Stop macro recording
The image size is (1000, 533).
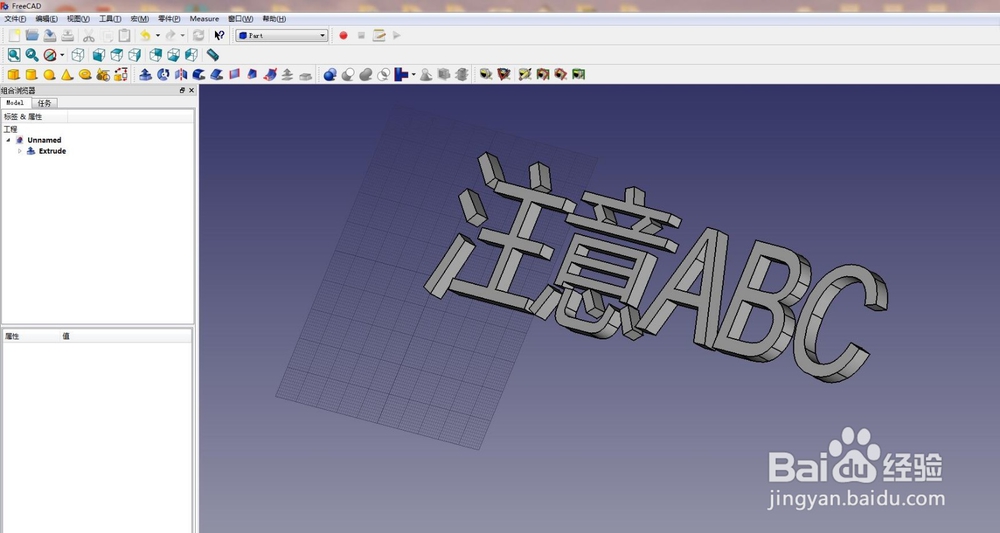[361, 36]
